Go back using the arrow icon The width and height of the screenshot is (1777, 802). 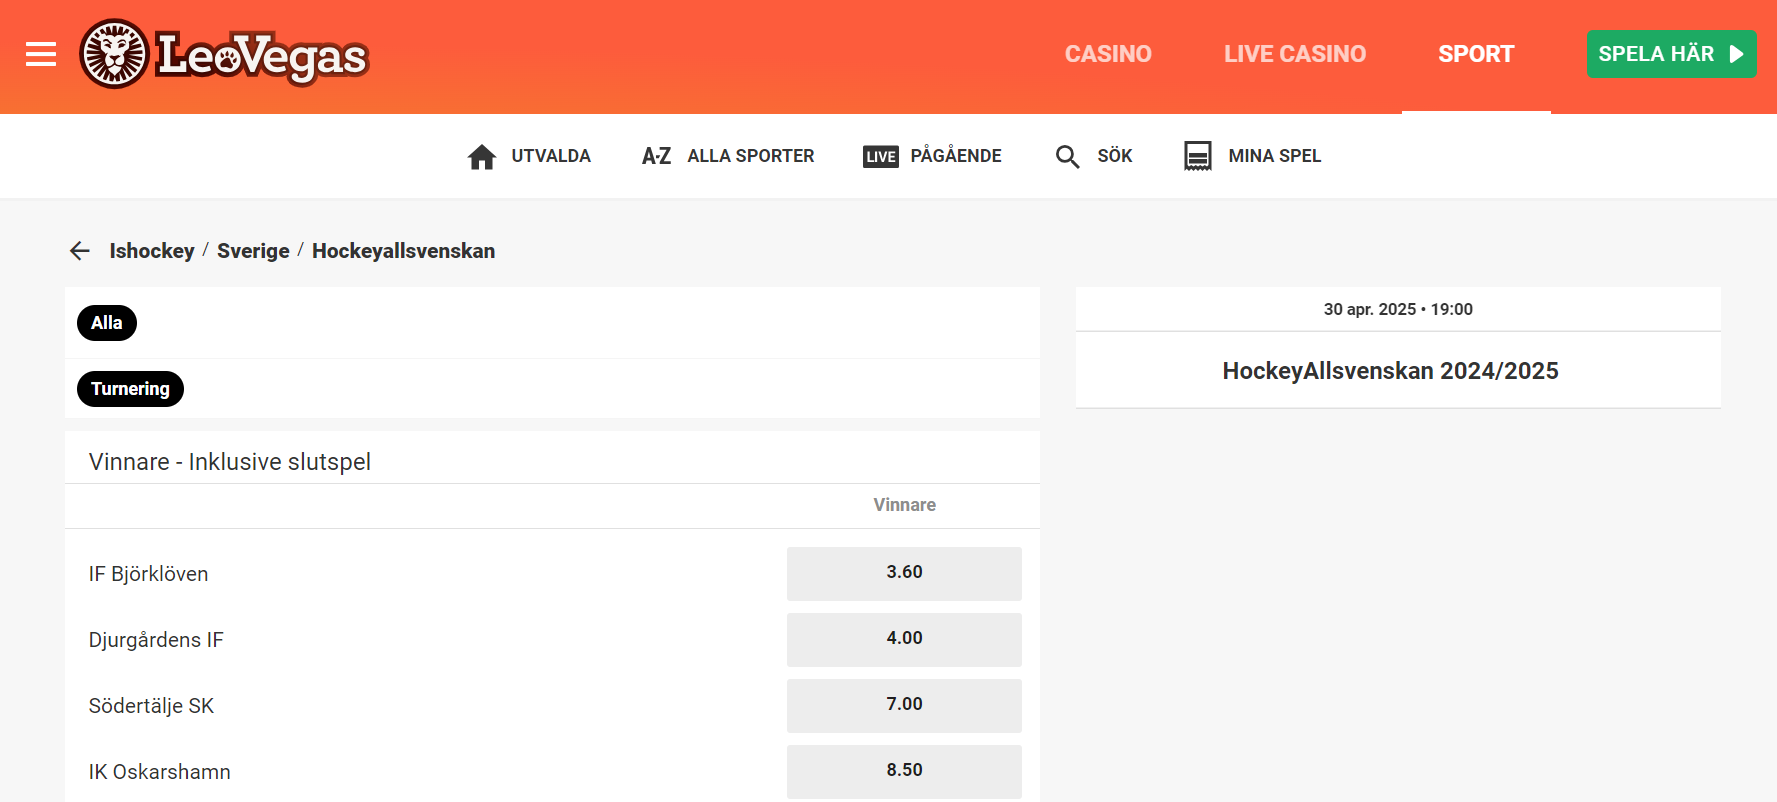[x=80, y=251]
